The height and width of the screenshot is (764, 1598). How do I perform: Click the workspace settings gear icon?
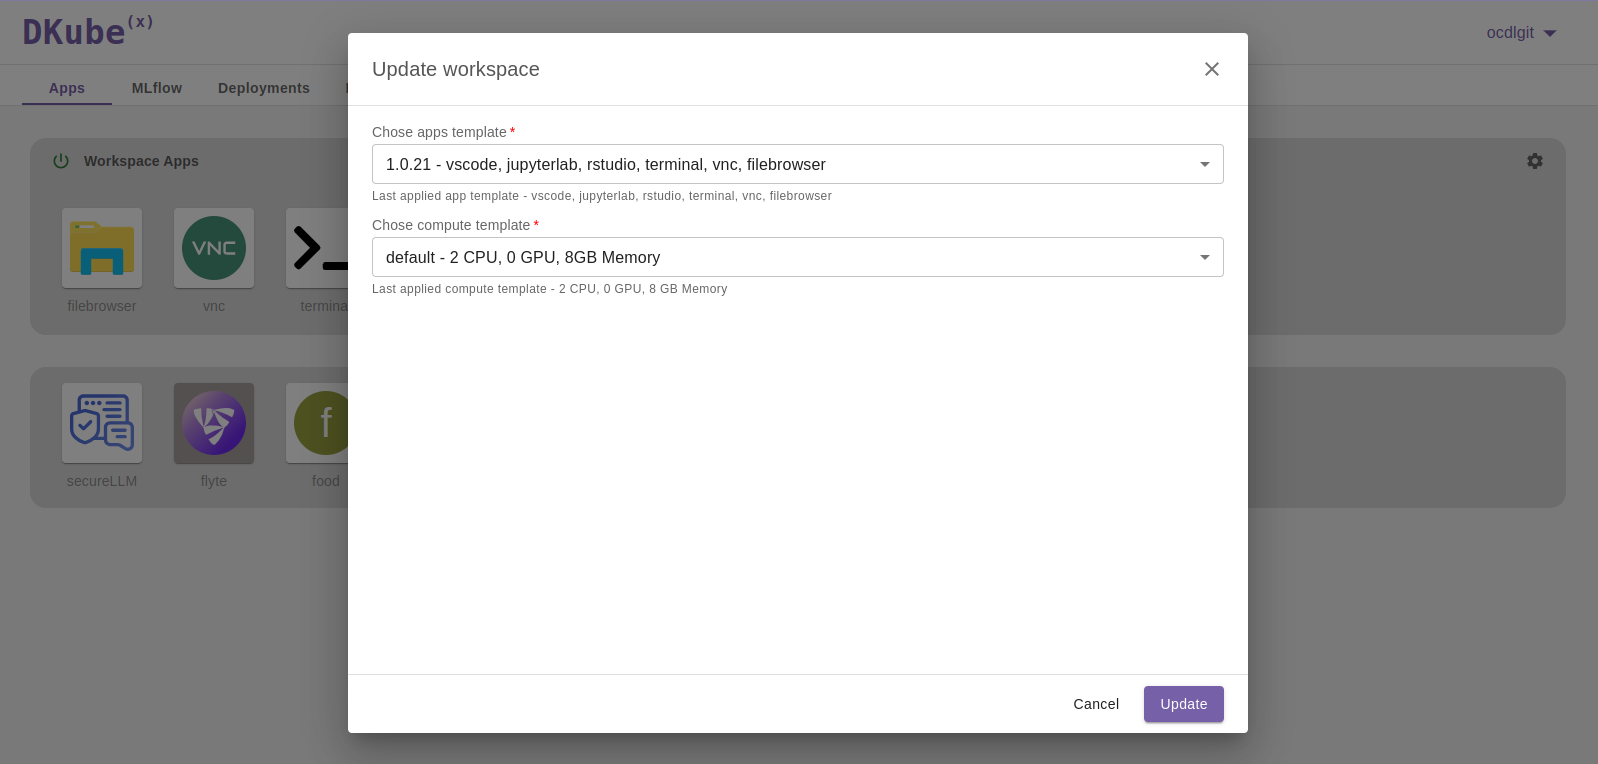[x=1534, y=161]
